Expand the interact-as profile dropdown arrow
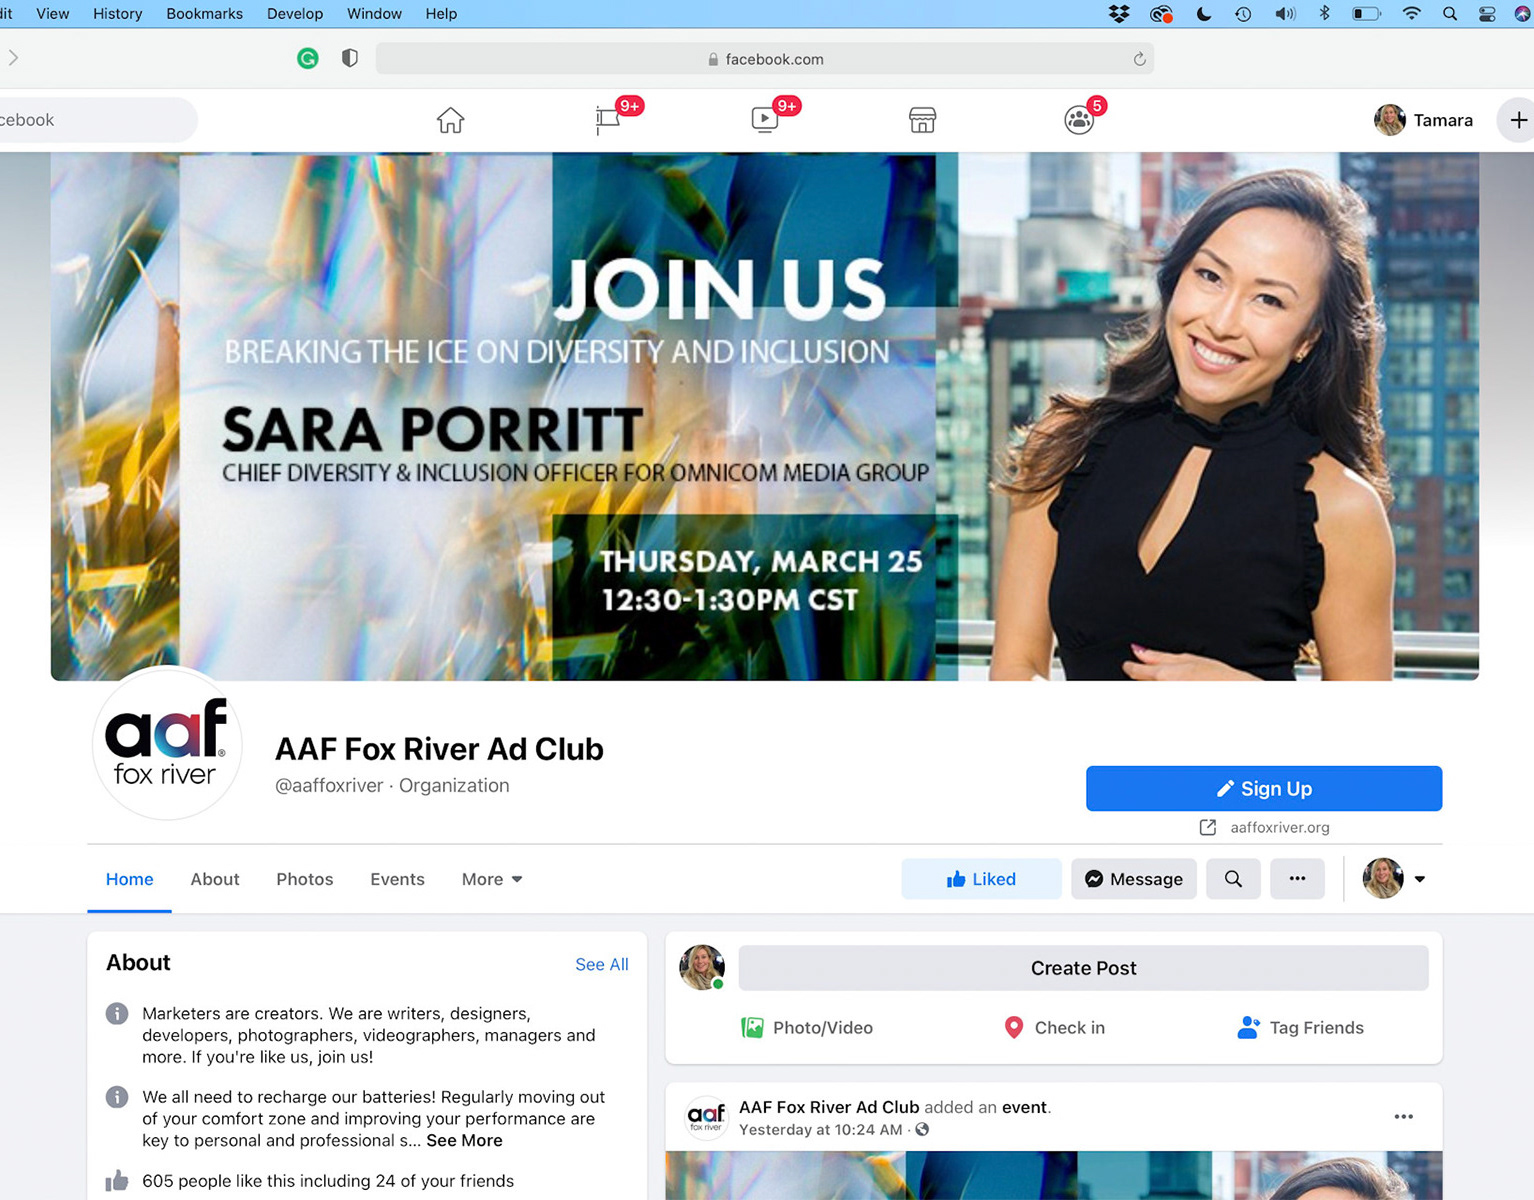 point(1419,879)
